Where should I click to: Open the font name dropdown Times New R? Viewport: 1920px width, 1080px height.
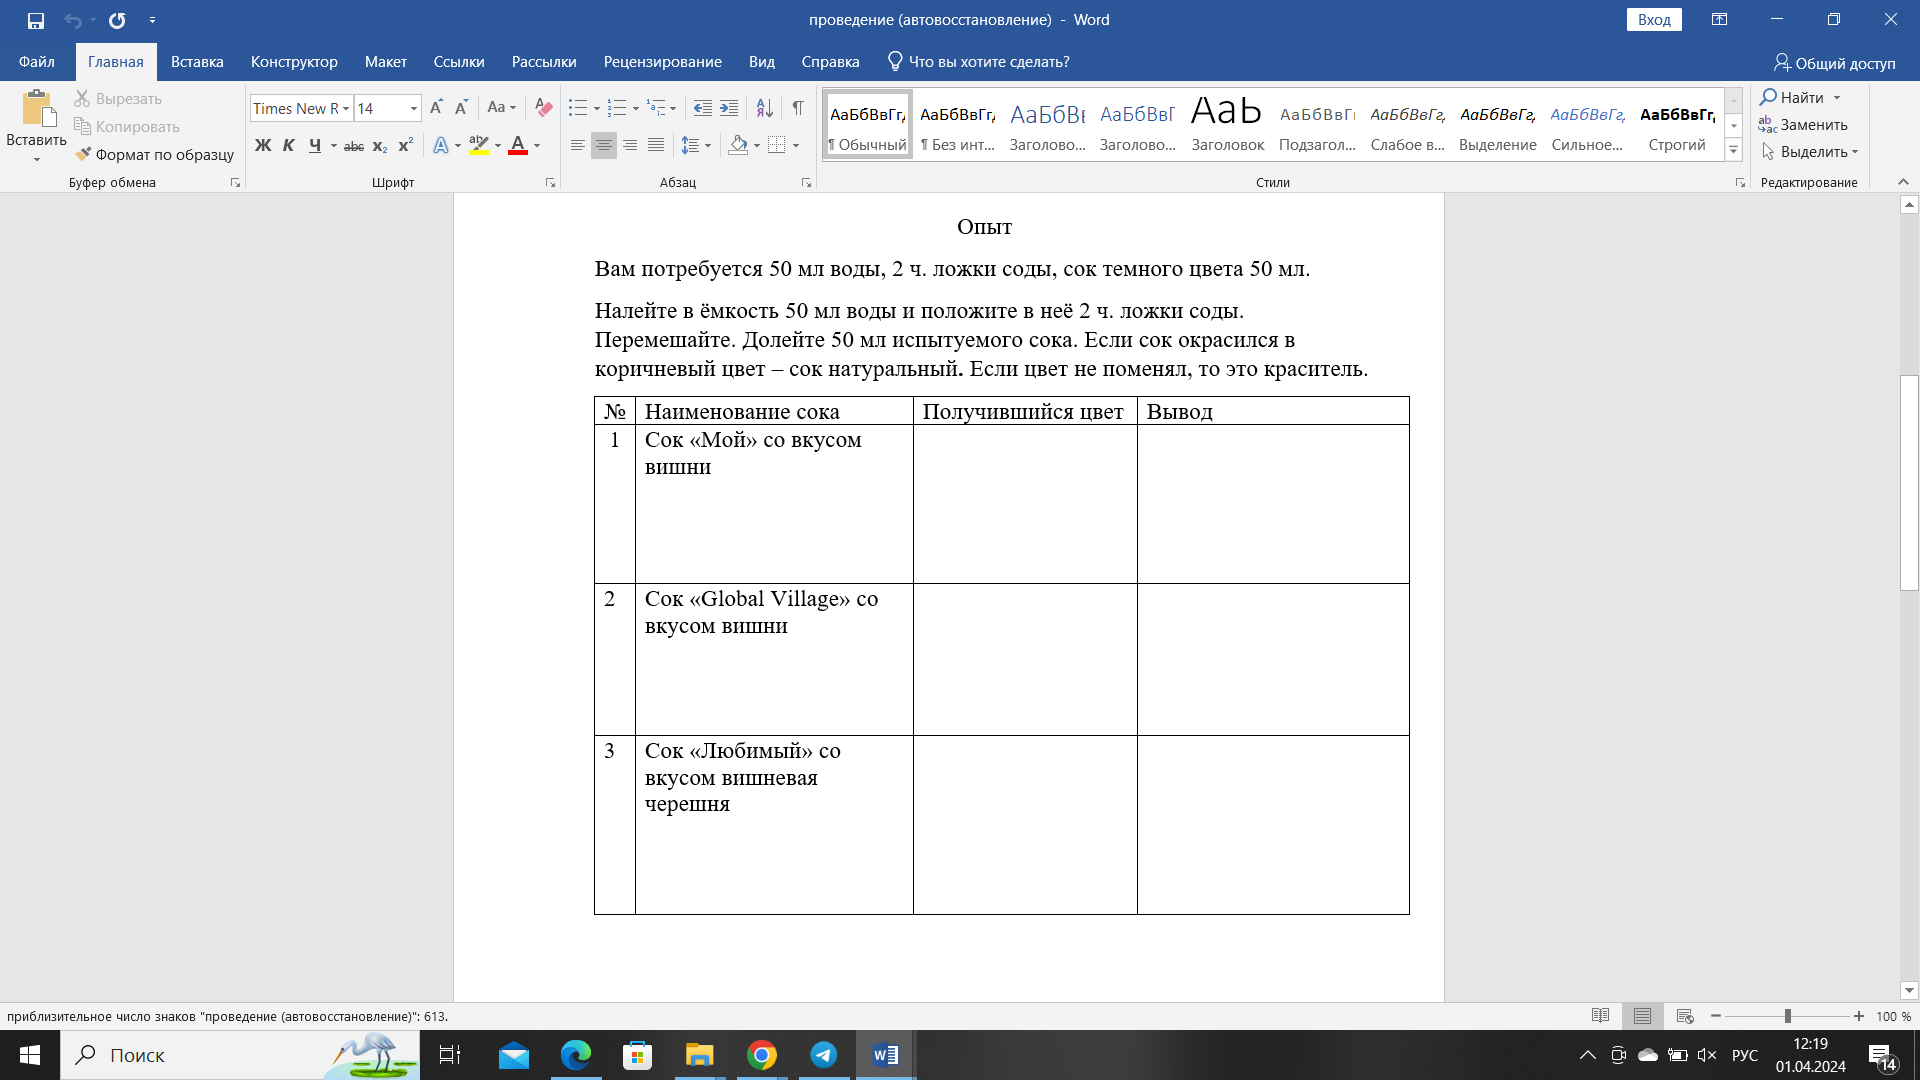point(346,108)
